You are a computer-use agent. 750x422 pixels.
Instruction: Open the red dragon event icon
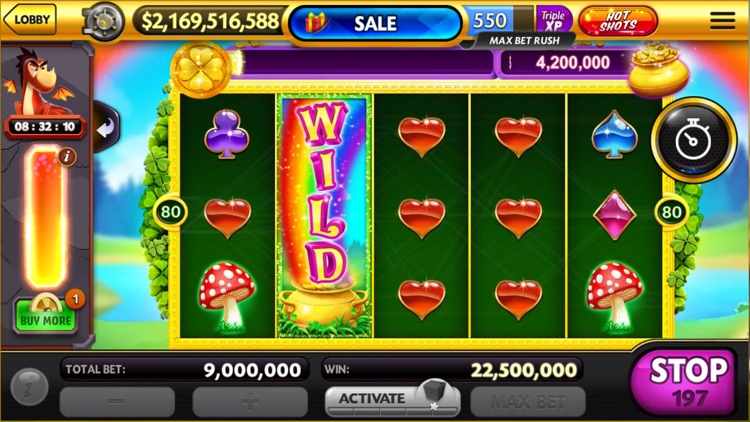click(39, 81)
